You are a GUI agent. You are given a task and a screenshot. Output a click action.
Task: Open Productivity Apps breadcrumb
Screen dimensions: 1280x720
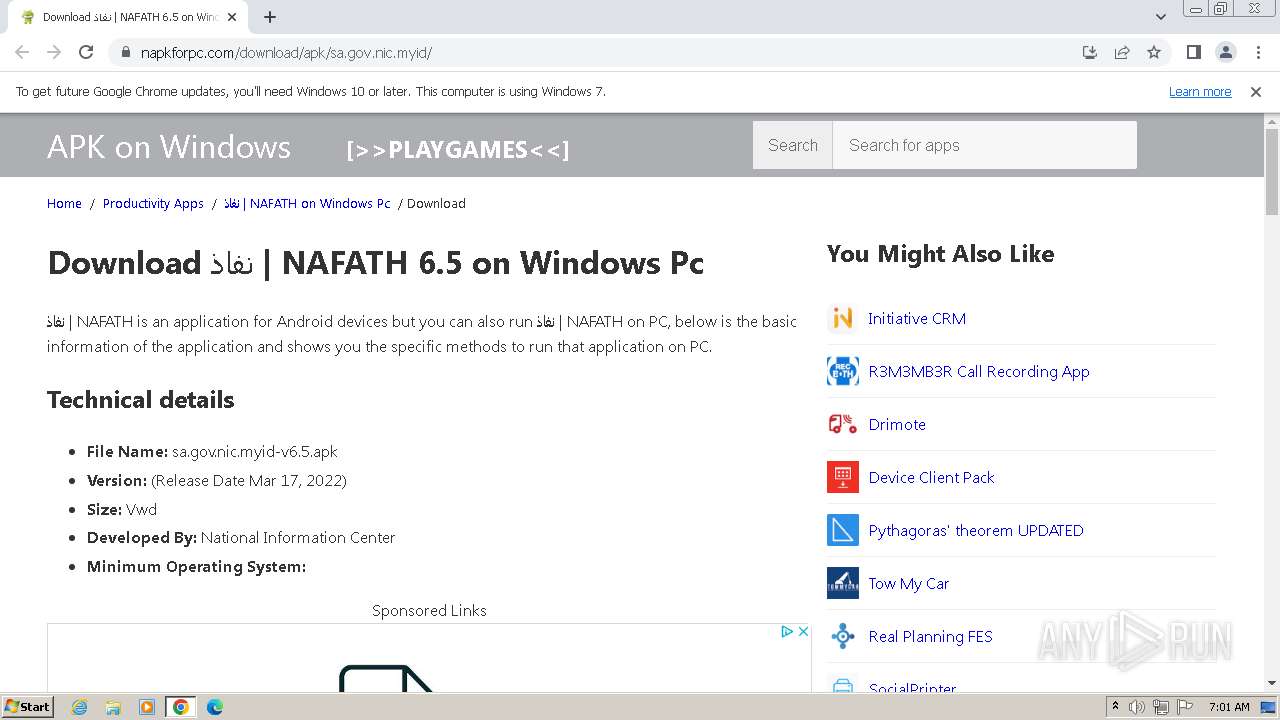click(153, 203)
